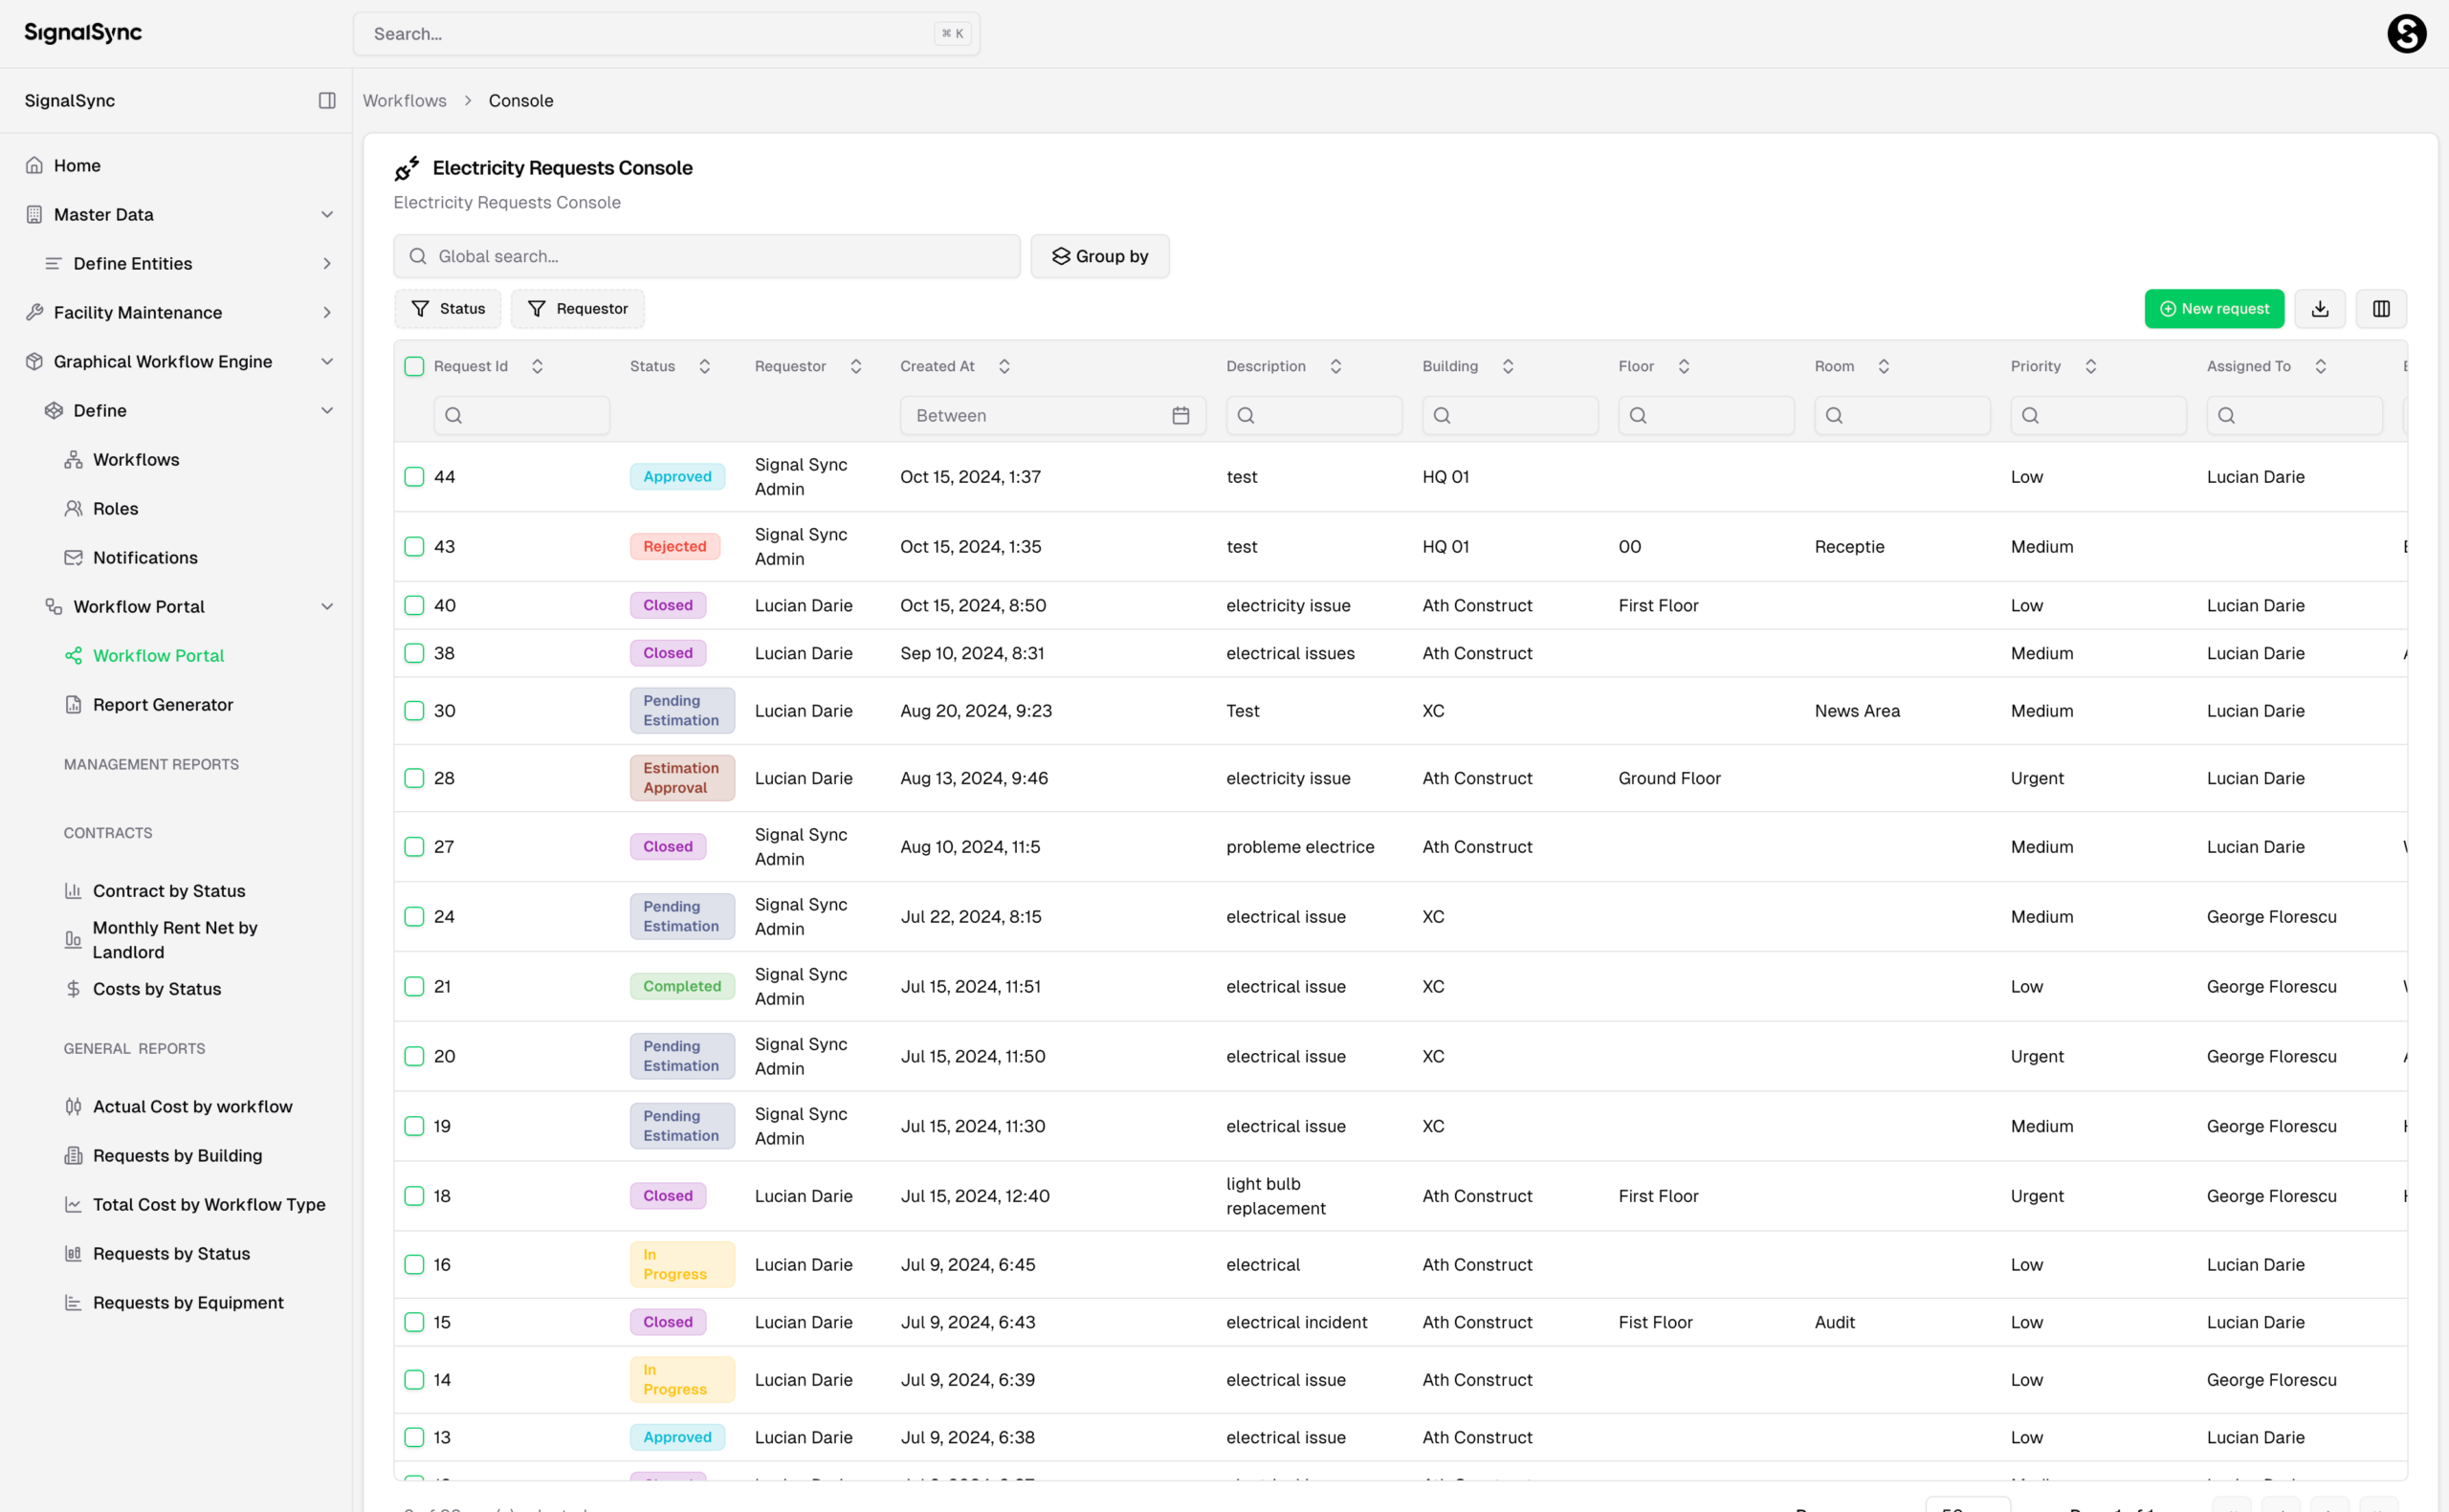Viewport: 2449px width, 1512px height.
Task: Collapse the sidebar panel icon
Action: [327, 100]
